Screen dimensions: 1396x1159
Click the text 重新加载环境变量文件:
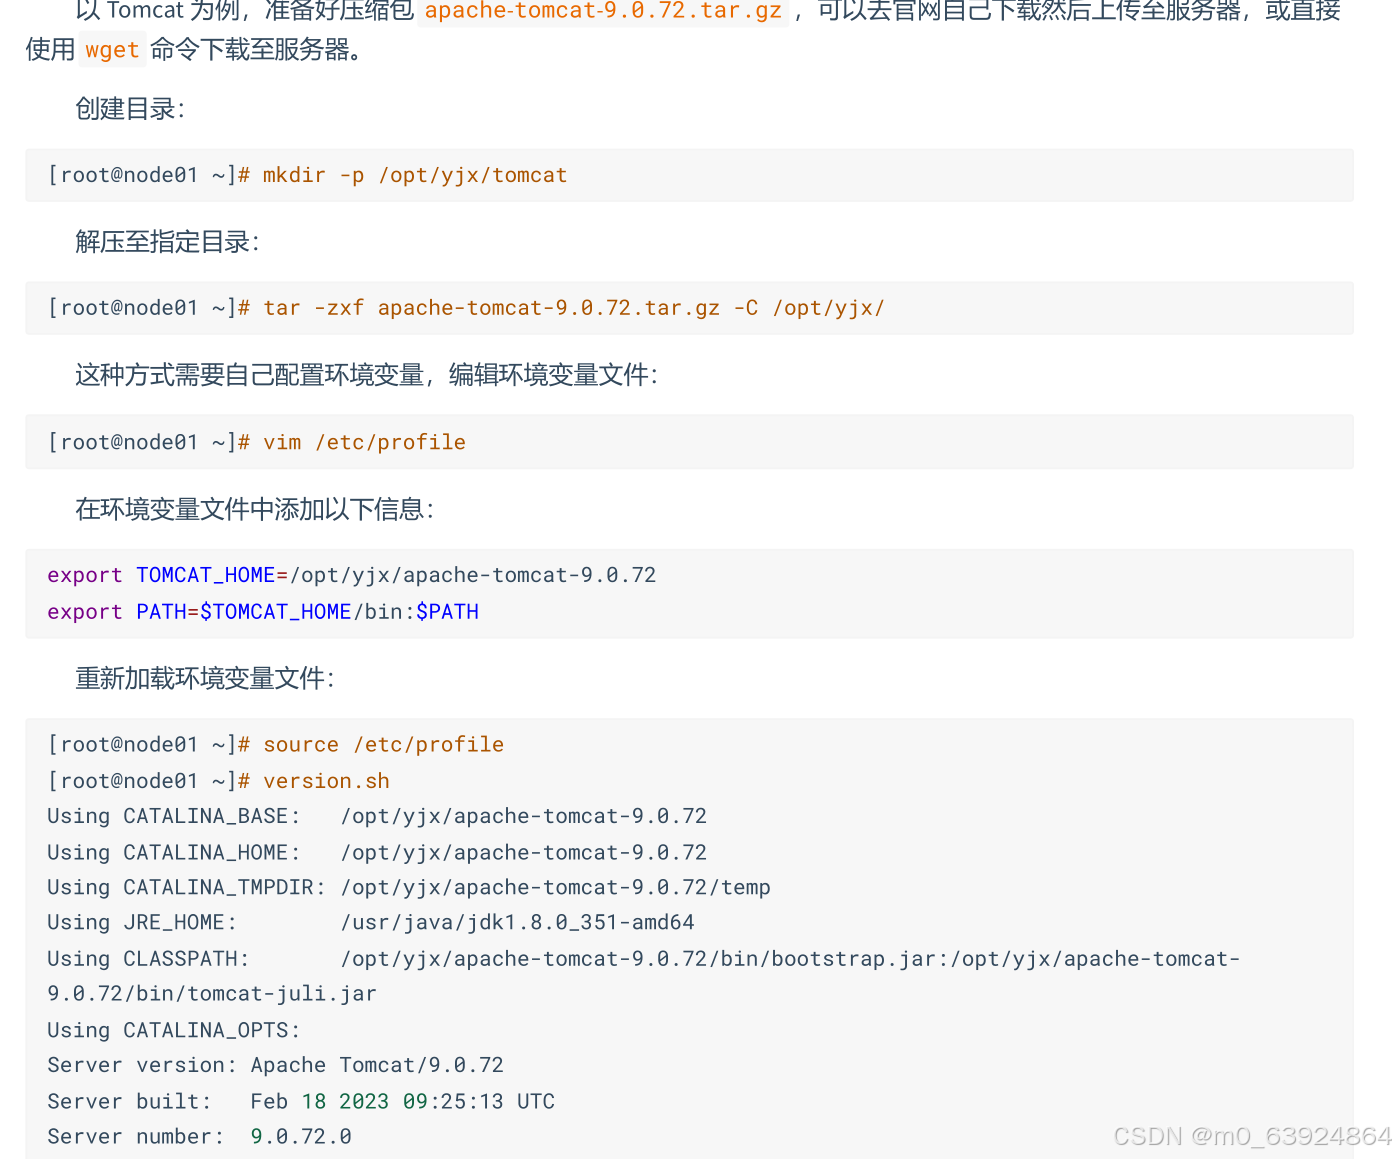click(x=205, y=678)
